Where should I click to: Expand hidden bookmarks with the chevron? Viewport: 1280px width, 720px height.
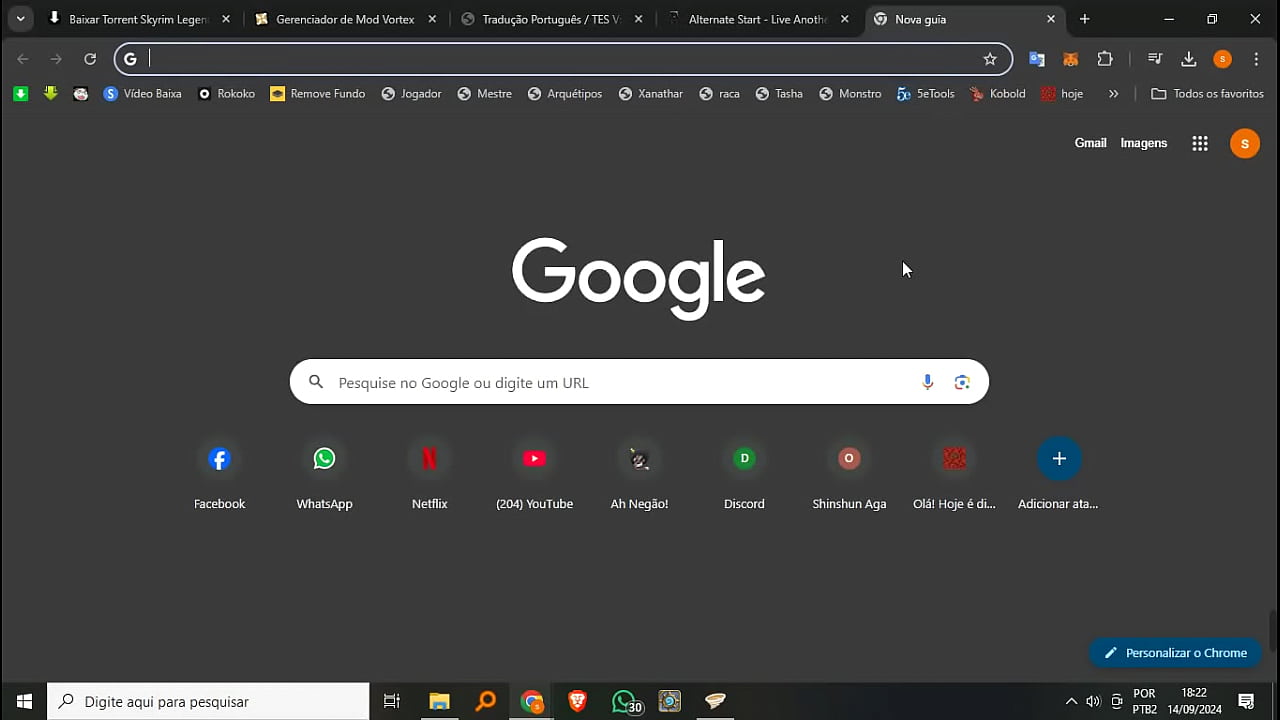(x=1114, y=93)
